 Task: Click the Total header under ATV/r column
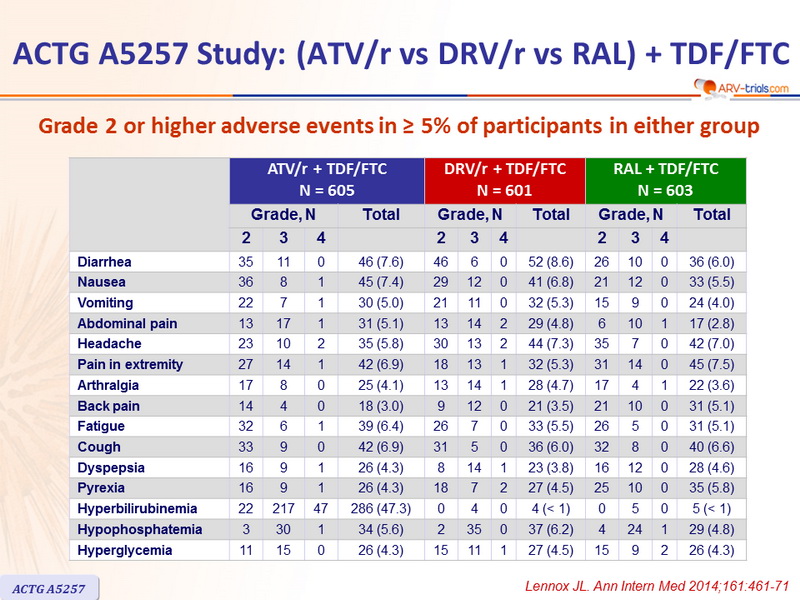coord(381,215)
